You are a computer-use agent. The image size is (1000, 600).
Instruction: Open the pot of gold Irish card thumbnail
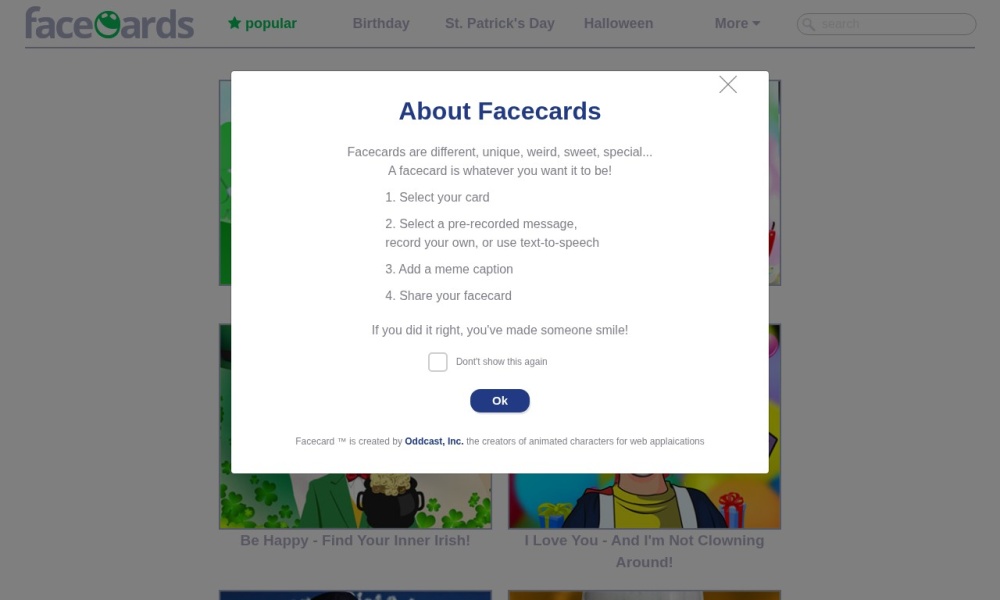(x=355, y=500)
